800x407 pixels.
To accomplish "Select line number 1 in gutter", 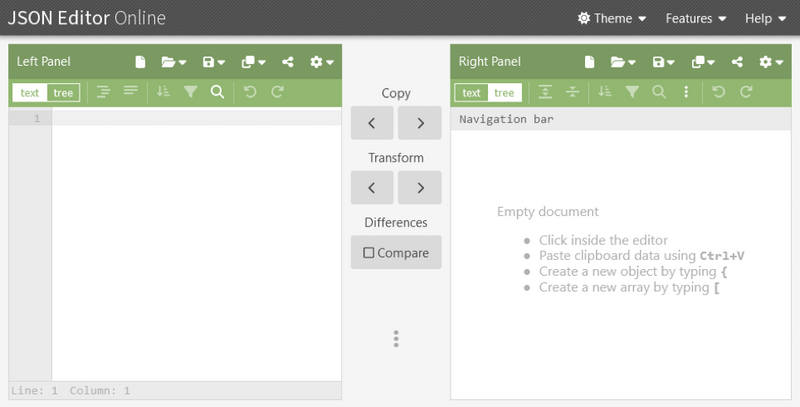I will [37, 119].
